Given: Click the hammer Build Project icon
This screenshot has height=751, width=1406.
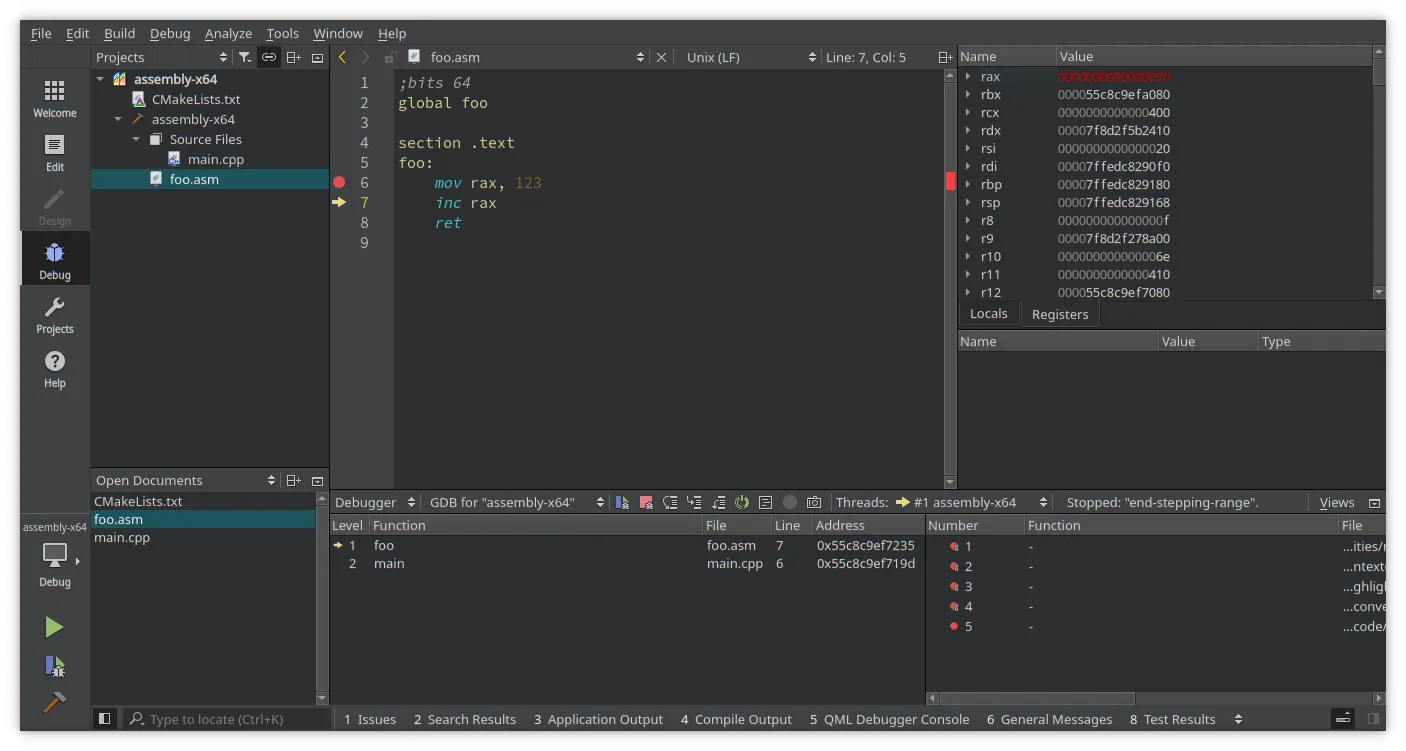Looking at the screenshot, I should click(x=54, y=703).
